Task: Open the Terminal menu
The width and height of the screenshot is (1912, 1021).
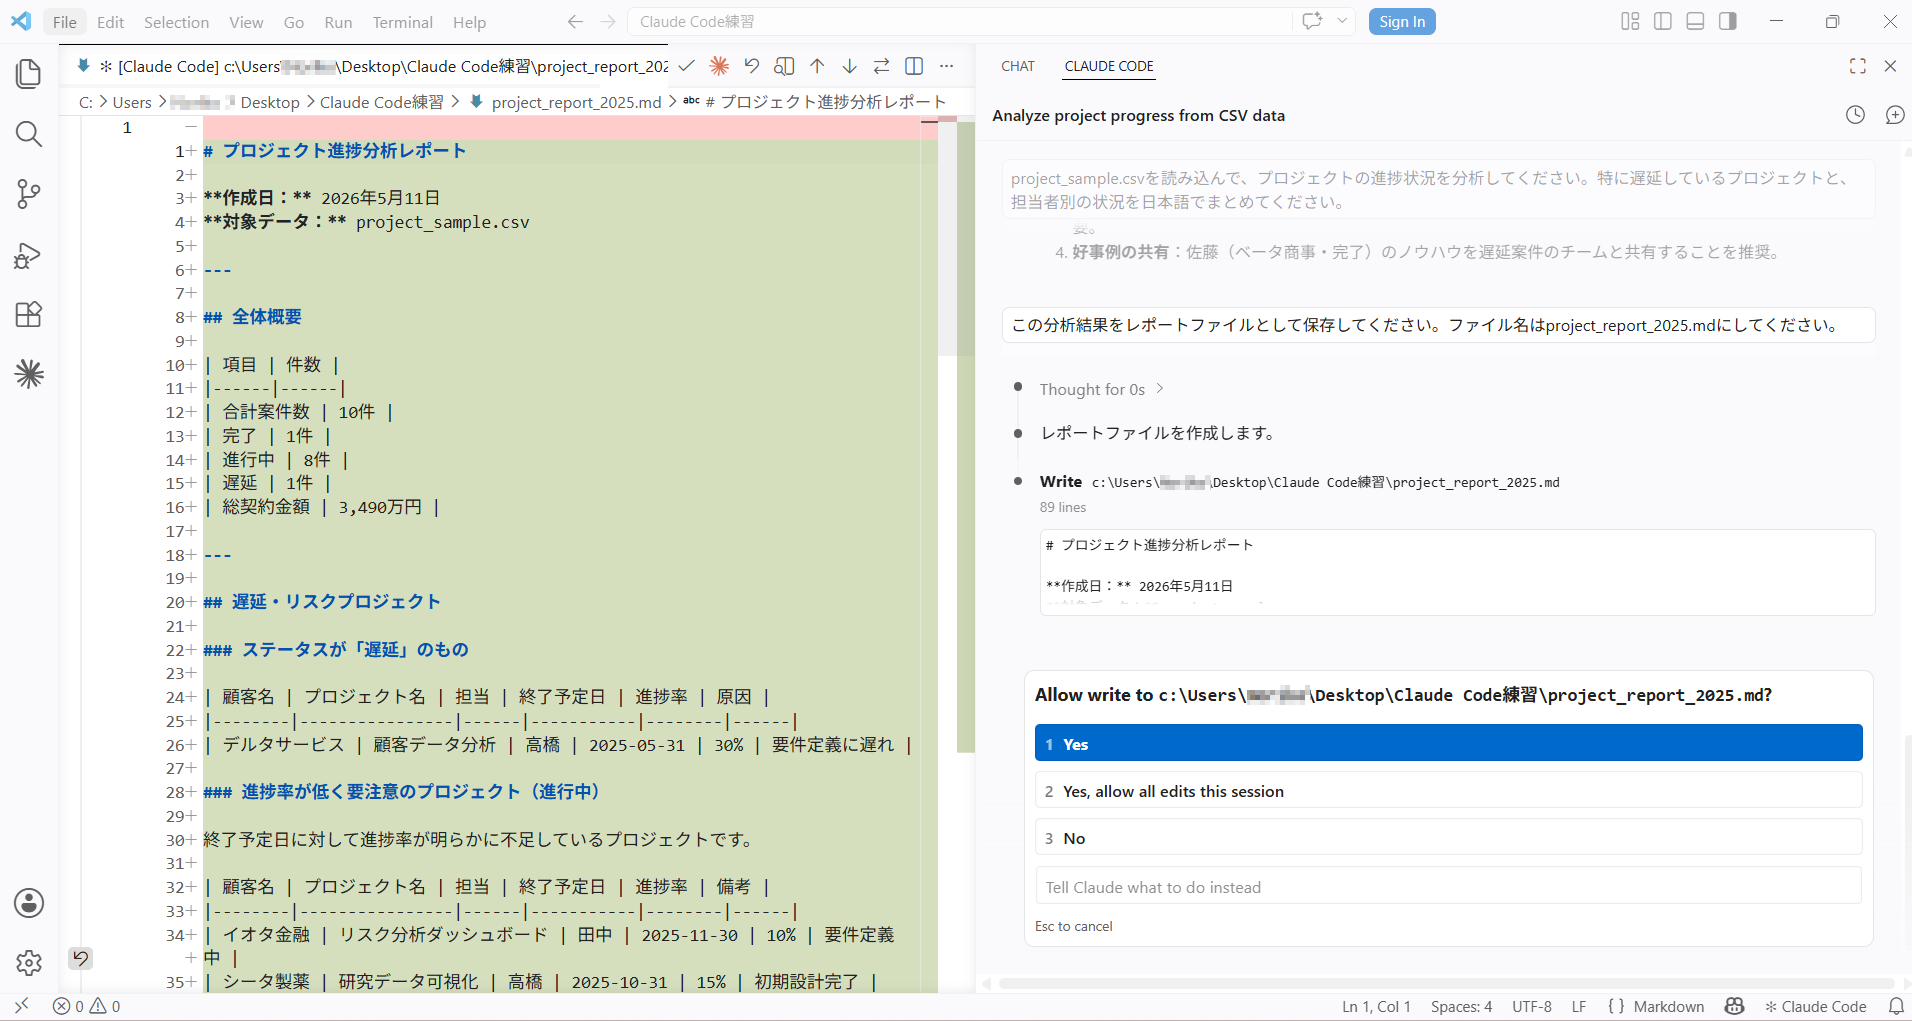Action: [402, 22]
